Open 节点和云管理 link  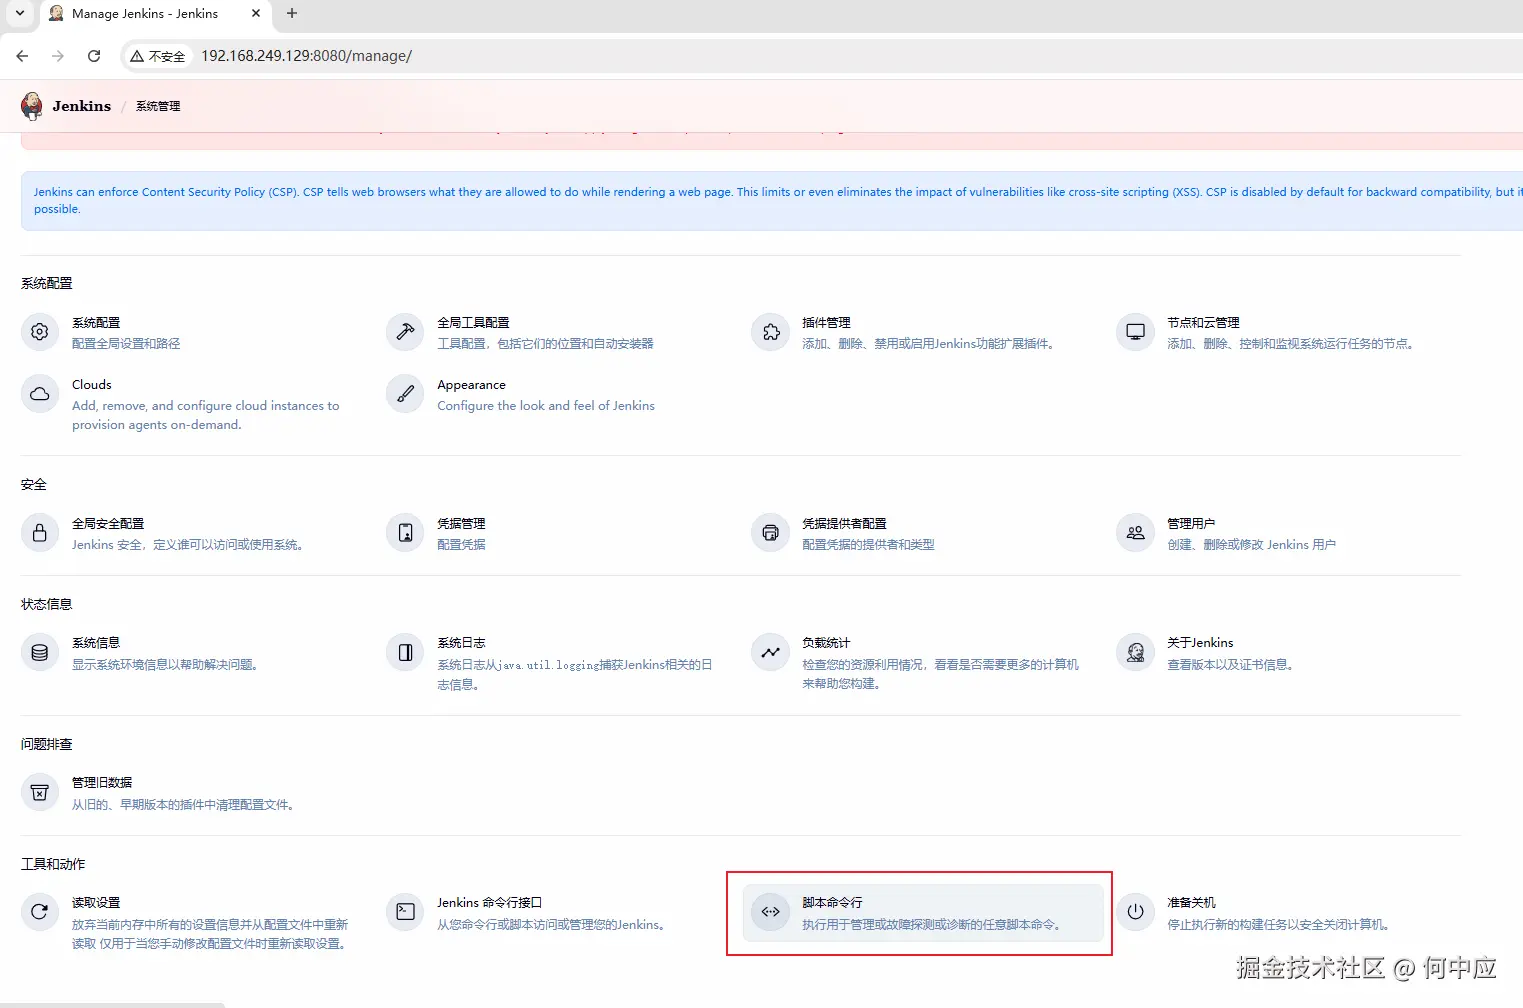[1203, 323]
